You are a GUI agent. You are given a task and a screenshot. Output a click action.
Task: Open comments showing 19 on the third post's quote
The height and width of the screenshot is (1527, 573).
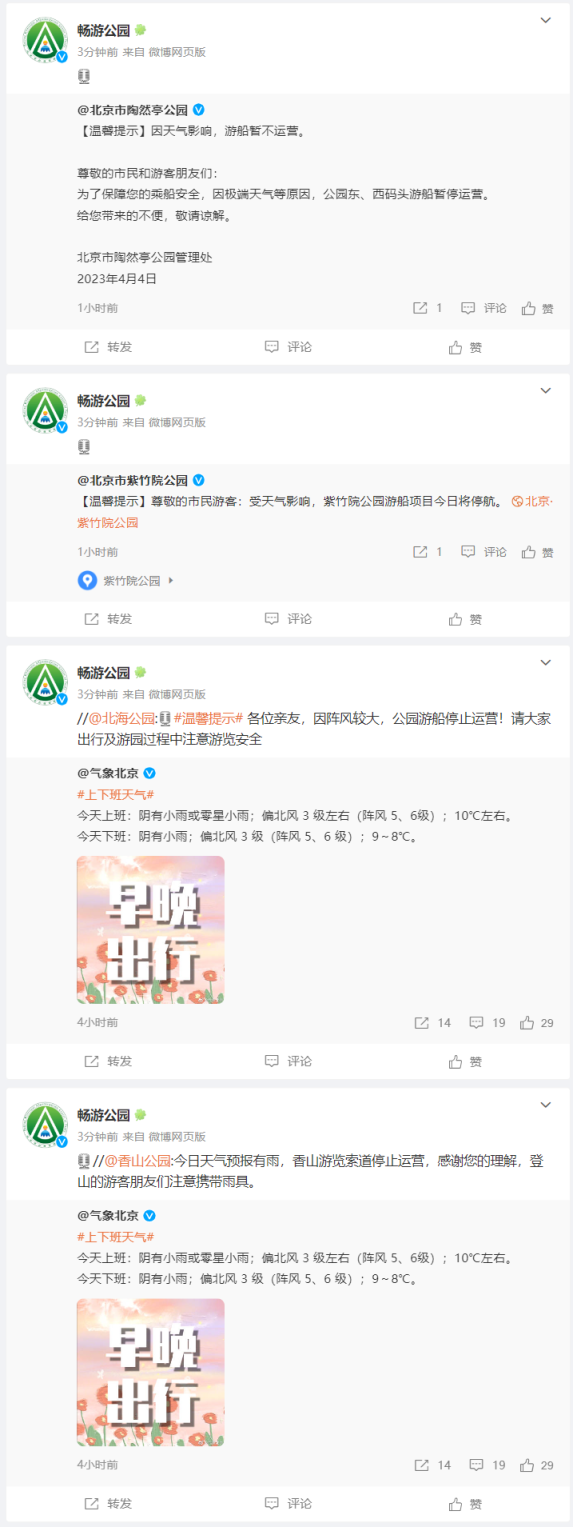(x=487, y=1022)
